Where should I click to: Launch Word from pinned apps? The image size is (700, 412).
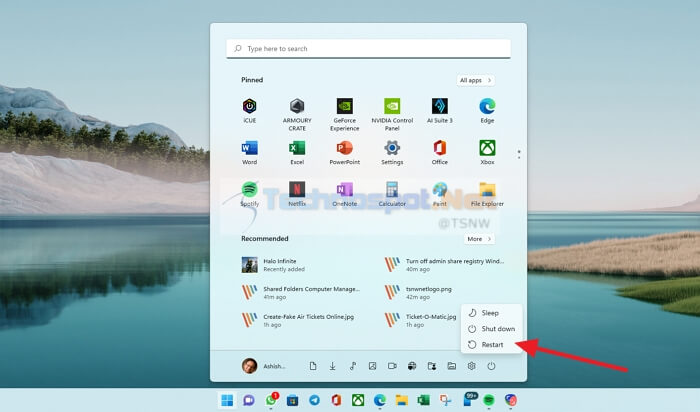250,152
